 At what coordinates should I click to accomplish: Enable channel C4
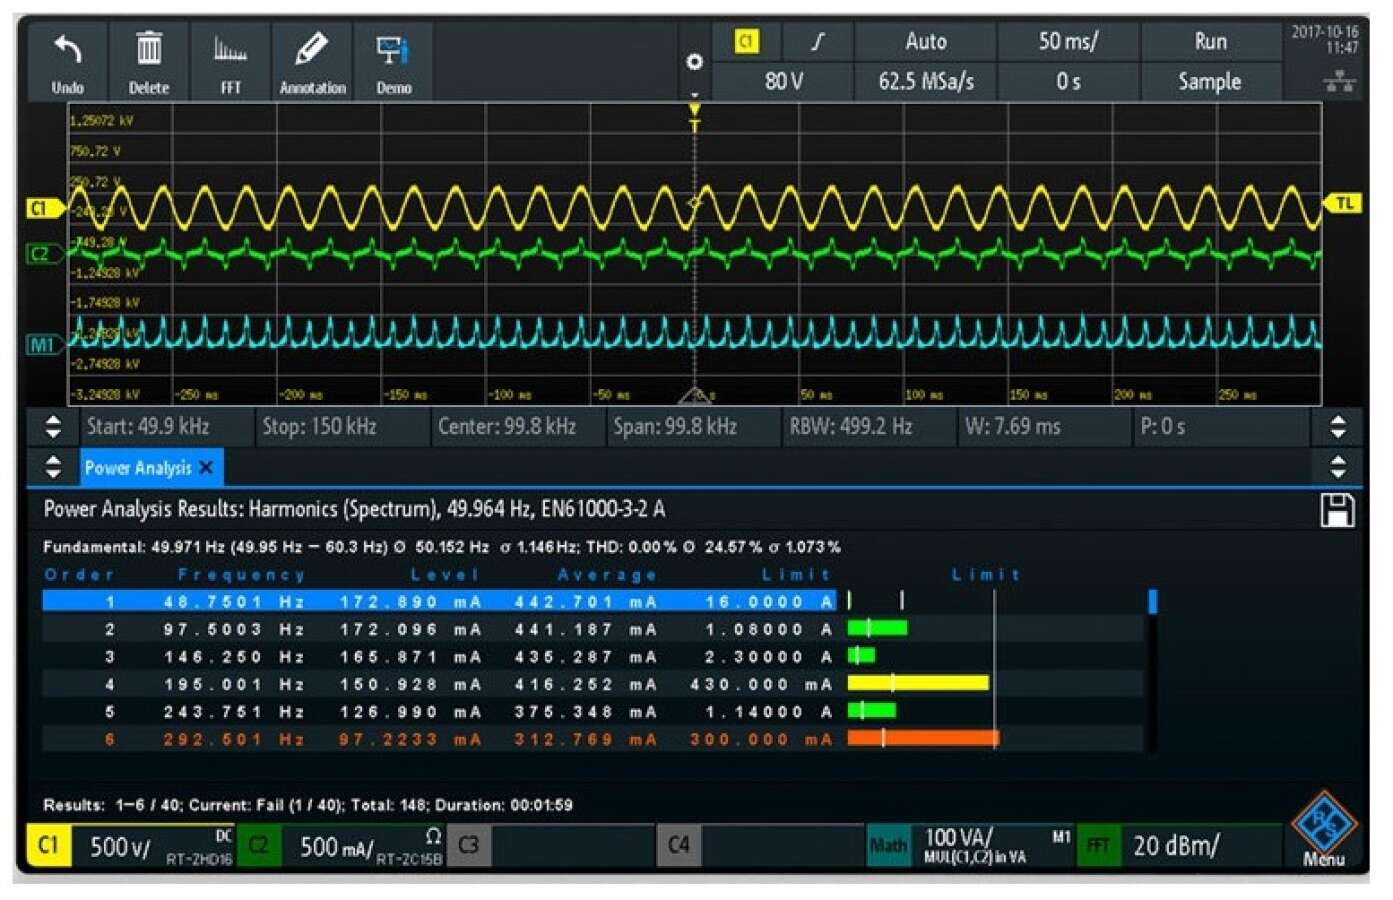pos(678,845)
